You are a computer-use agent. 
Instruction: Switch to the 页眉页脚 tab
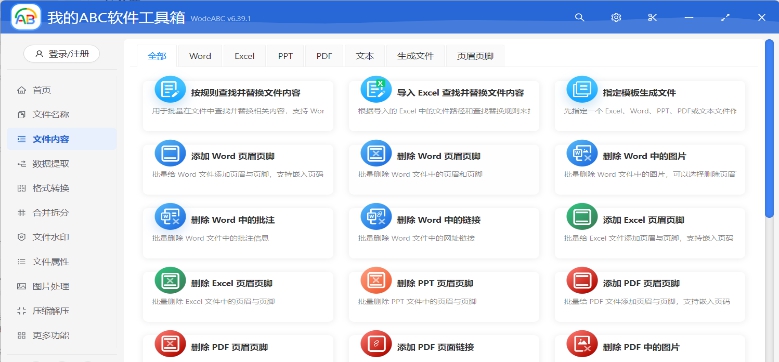coord(475,56)
